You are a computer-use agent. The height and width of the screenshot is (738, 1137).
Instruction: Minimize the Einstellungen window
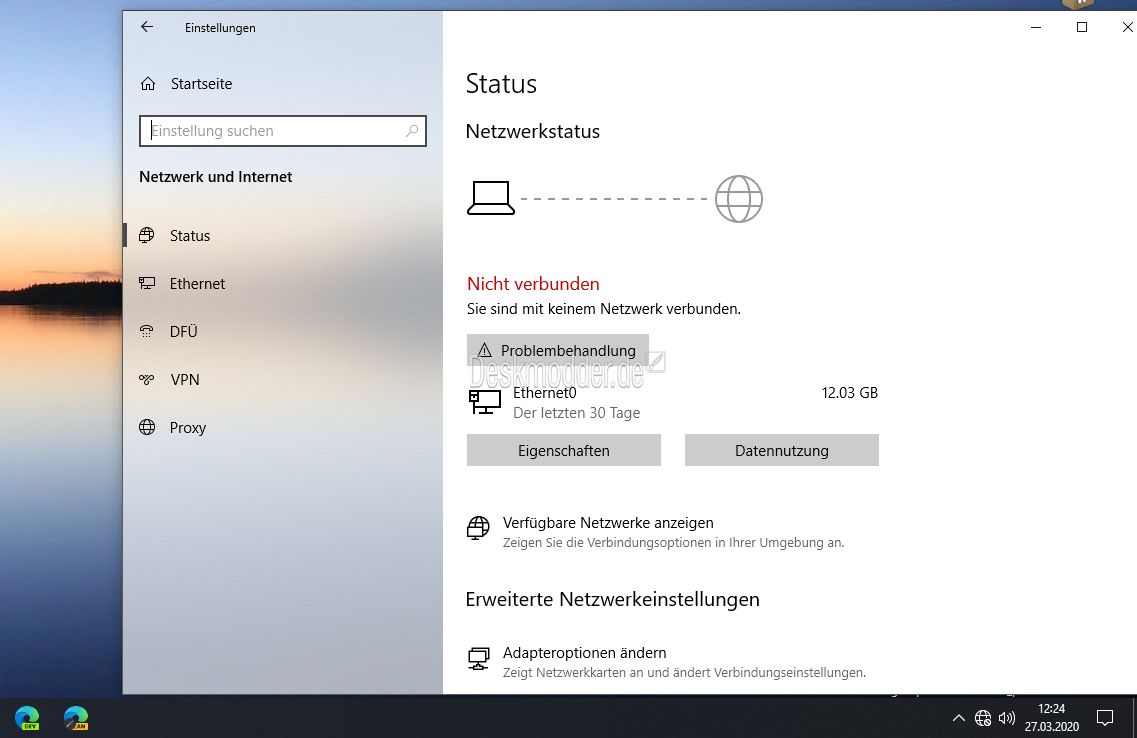click(x=1035, y=27)
